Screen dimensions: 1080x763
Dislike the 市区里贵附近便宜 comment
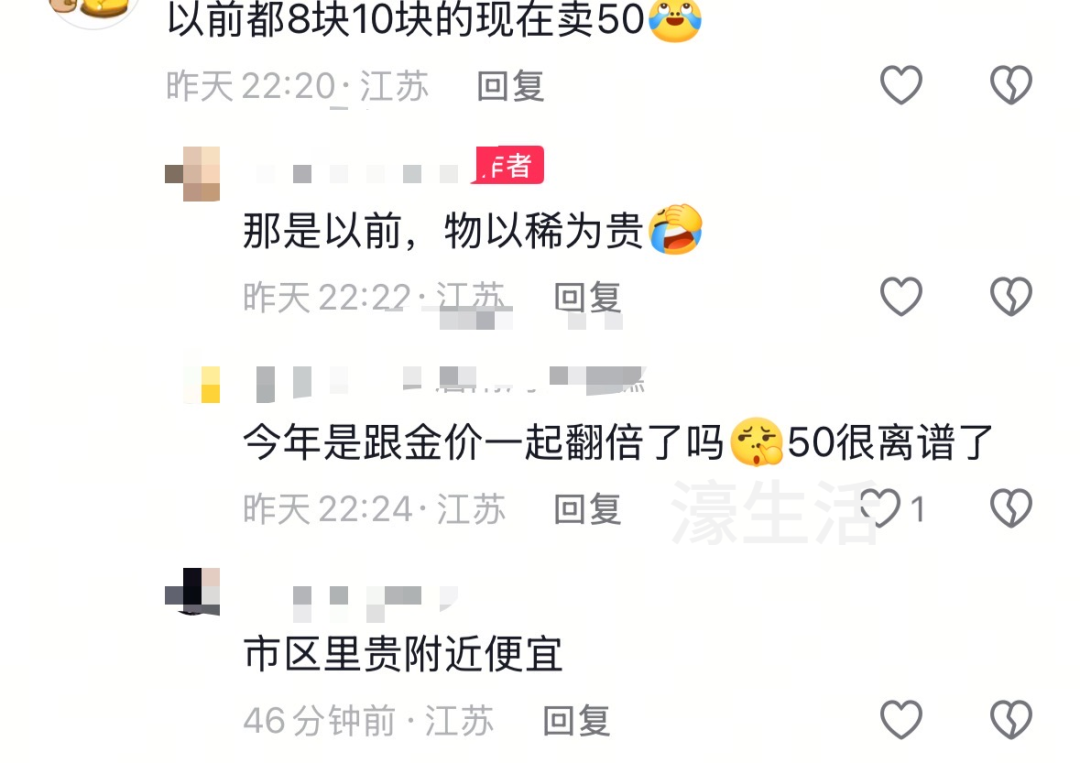1011,720
